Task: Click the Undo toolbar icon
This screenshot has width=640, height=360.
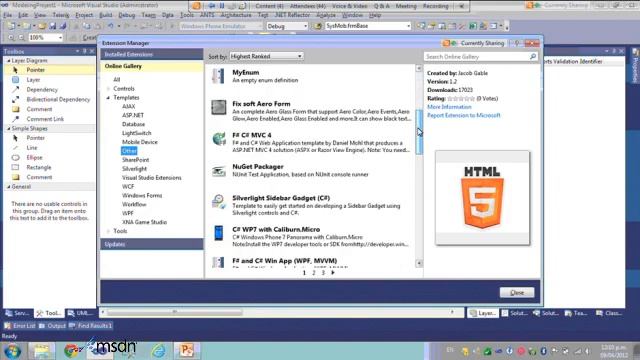Action: (x=111, y=26)
